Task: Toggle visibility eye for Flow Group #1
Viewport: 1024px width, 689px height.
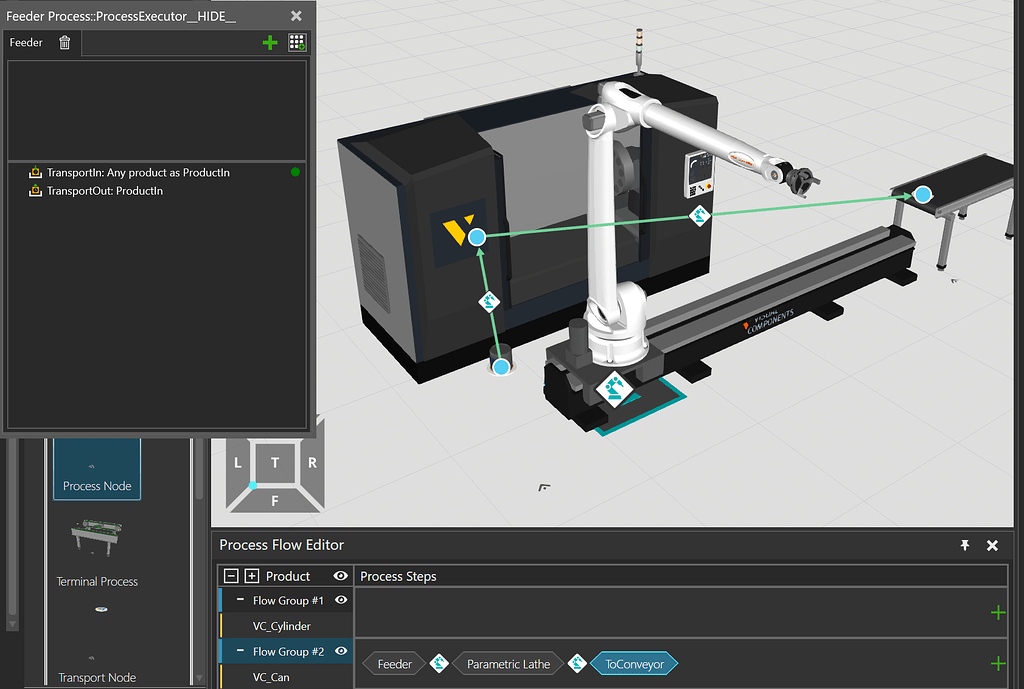Action: click(340, 601)
